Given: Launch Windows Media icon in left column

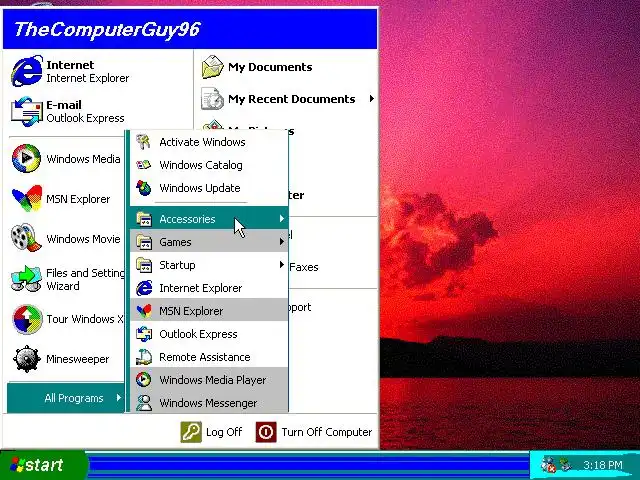Looking at the screenshot, I should (x=27, y=158).
